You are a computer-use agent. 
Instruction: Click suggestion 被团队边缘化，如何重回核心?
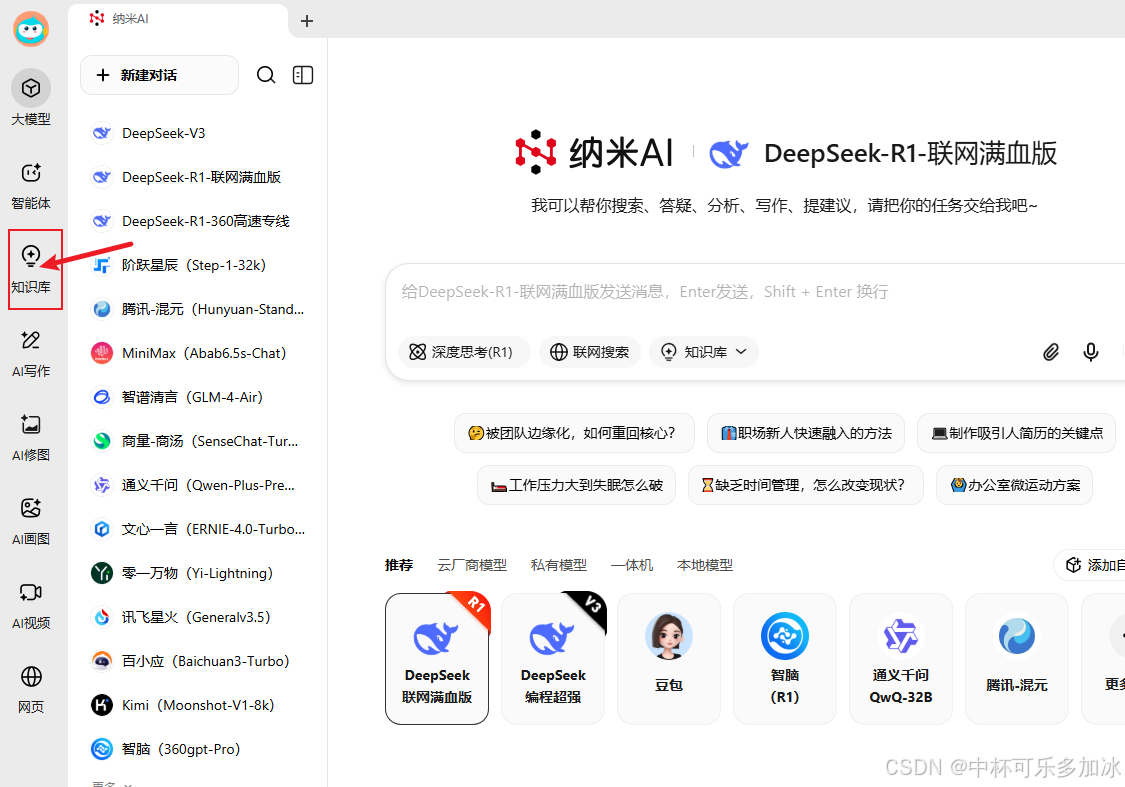574,433
